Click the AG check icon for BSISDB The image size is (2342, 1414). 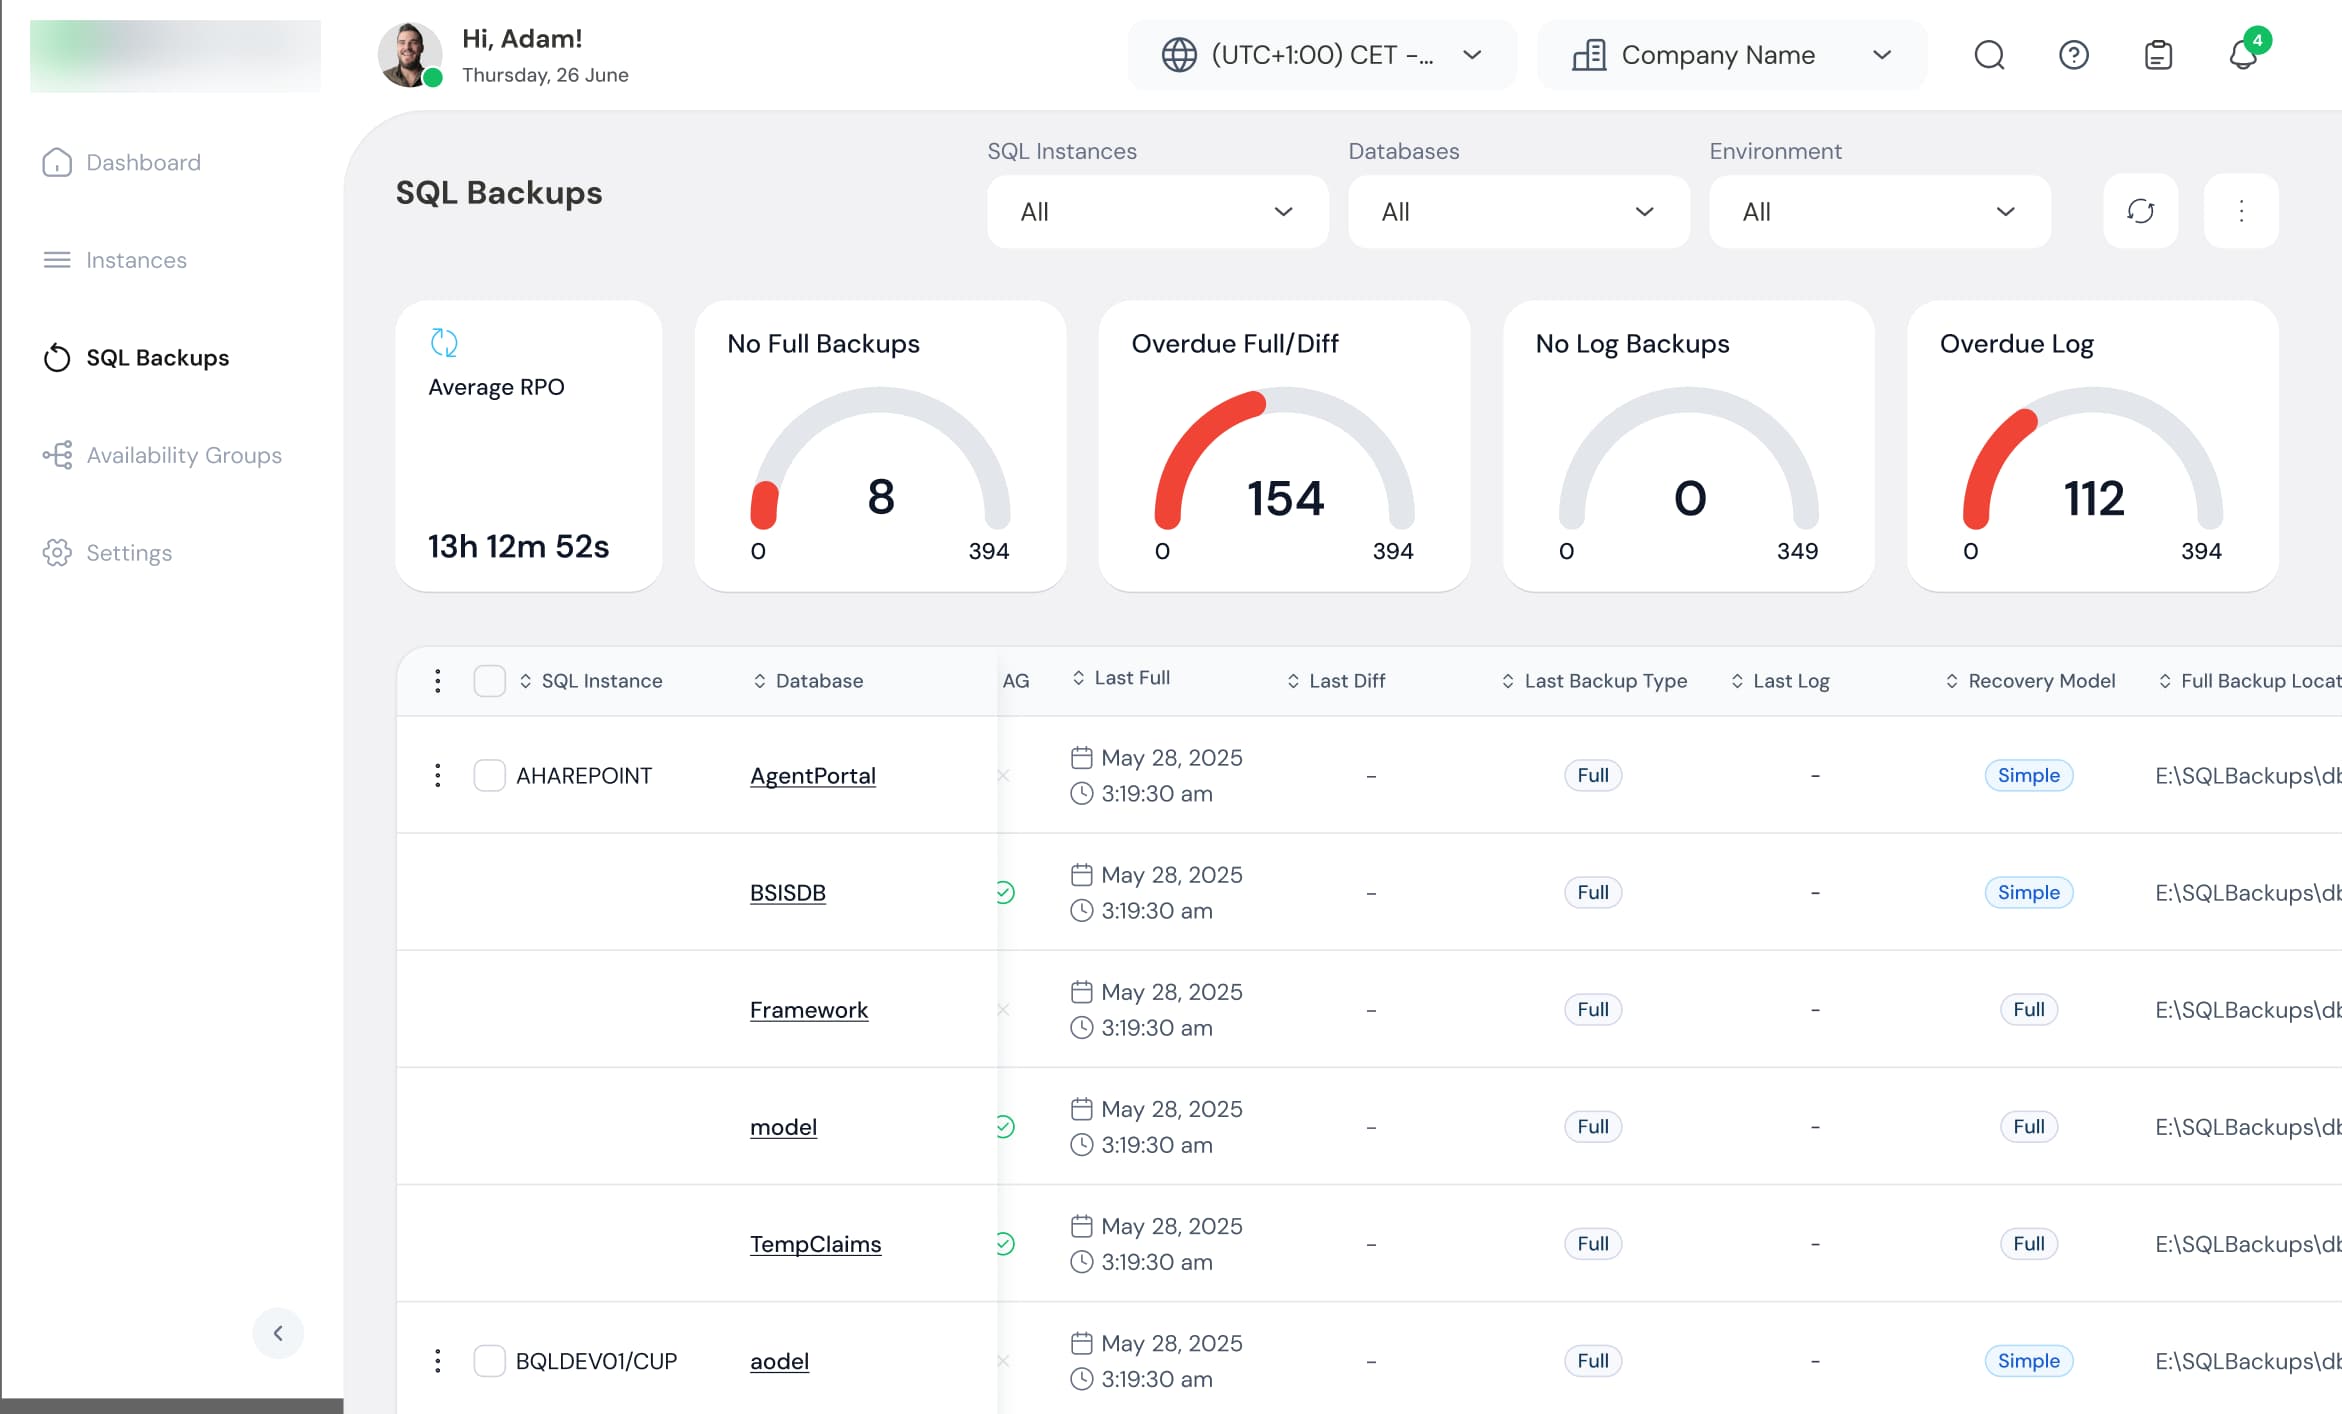pos(1005,892)
